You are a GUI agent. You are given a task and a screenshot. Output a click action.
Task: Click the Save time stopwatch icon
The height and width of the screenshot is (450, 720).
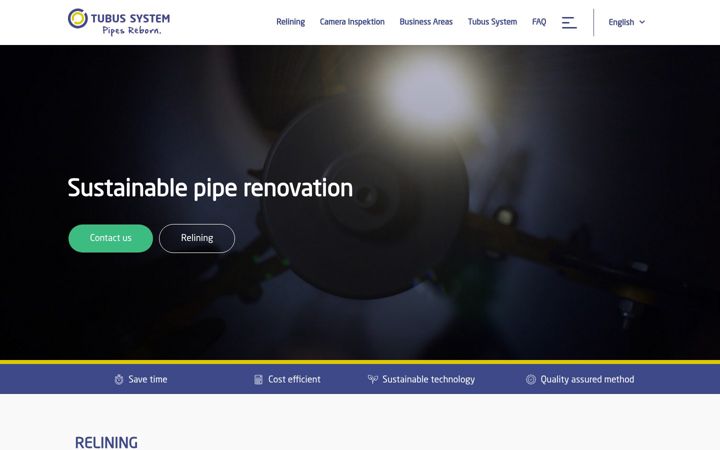point(119,379)
